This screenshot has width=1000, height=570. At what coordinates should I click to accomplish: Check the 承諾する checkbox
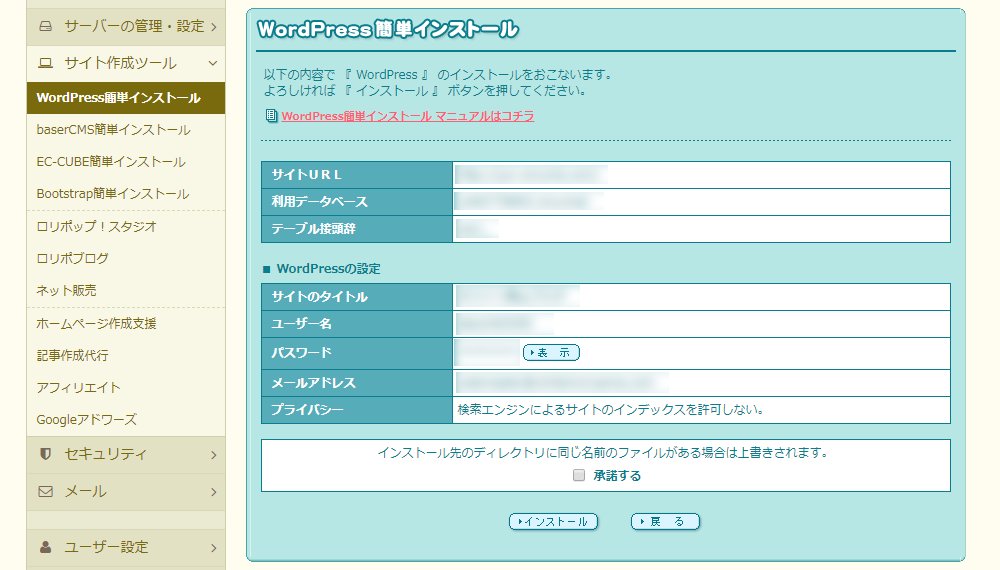point(579,475)
